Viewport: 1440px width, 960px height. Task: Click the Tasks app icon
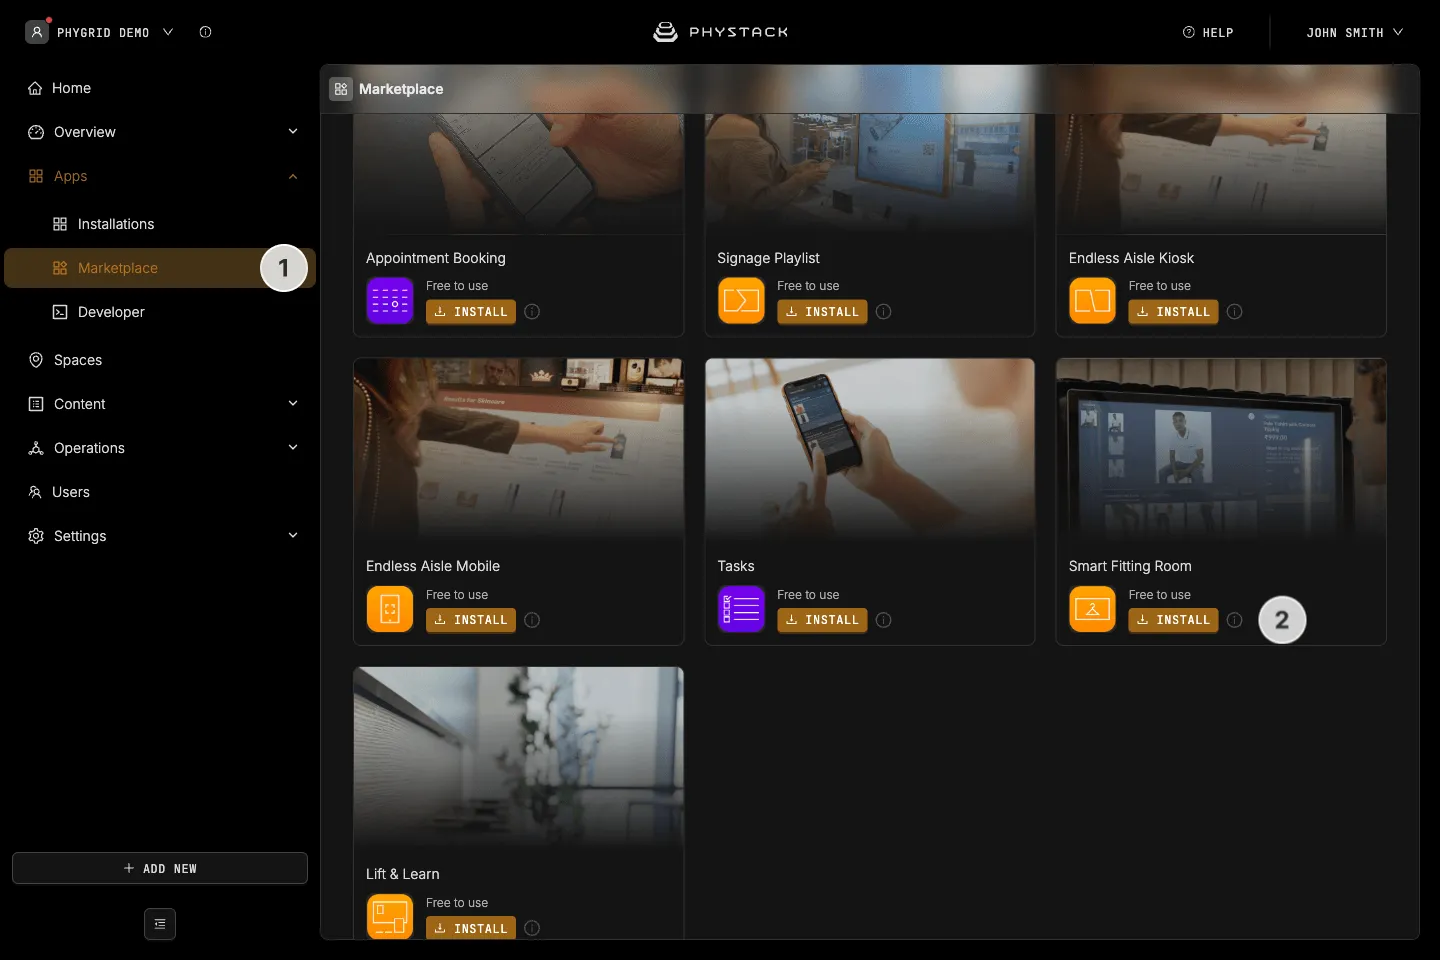pyautogui.click(x=741, y=609)
